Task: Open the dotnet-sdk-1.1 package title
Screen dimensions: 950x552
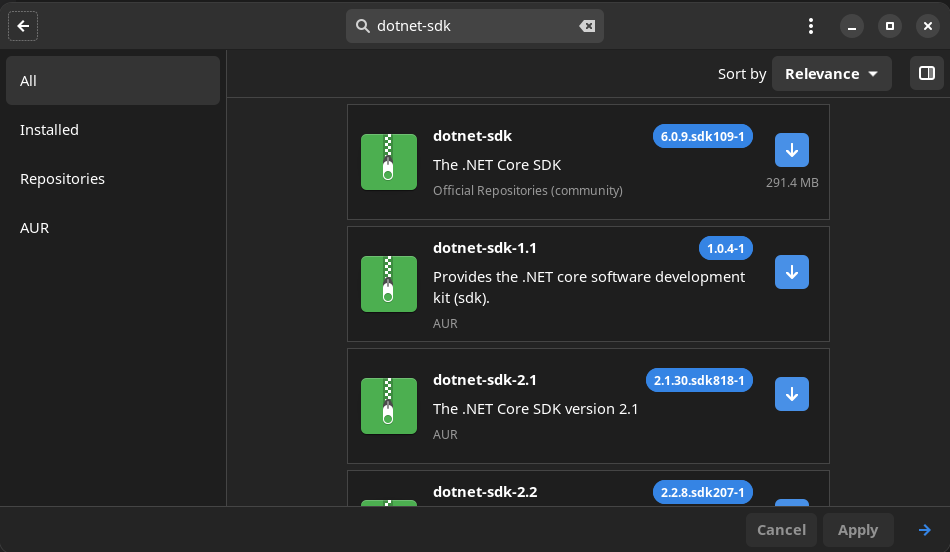Action: [x=484, y=248]
